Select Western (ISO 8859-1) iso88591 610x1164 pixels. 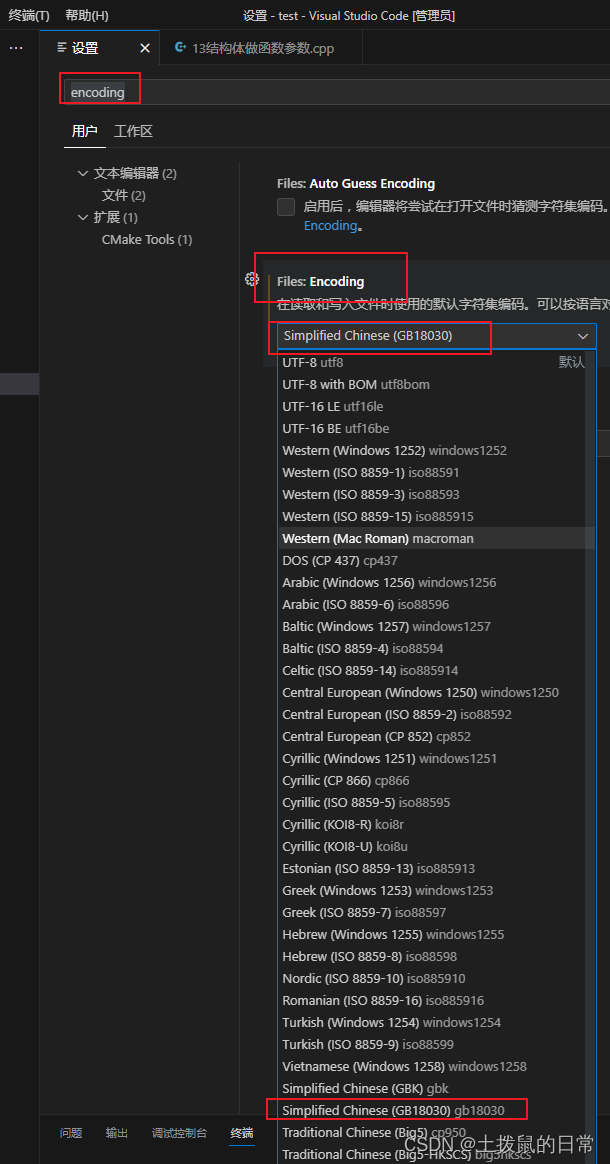436,472
